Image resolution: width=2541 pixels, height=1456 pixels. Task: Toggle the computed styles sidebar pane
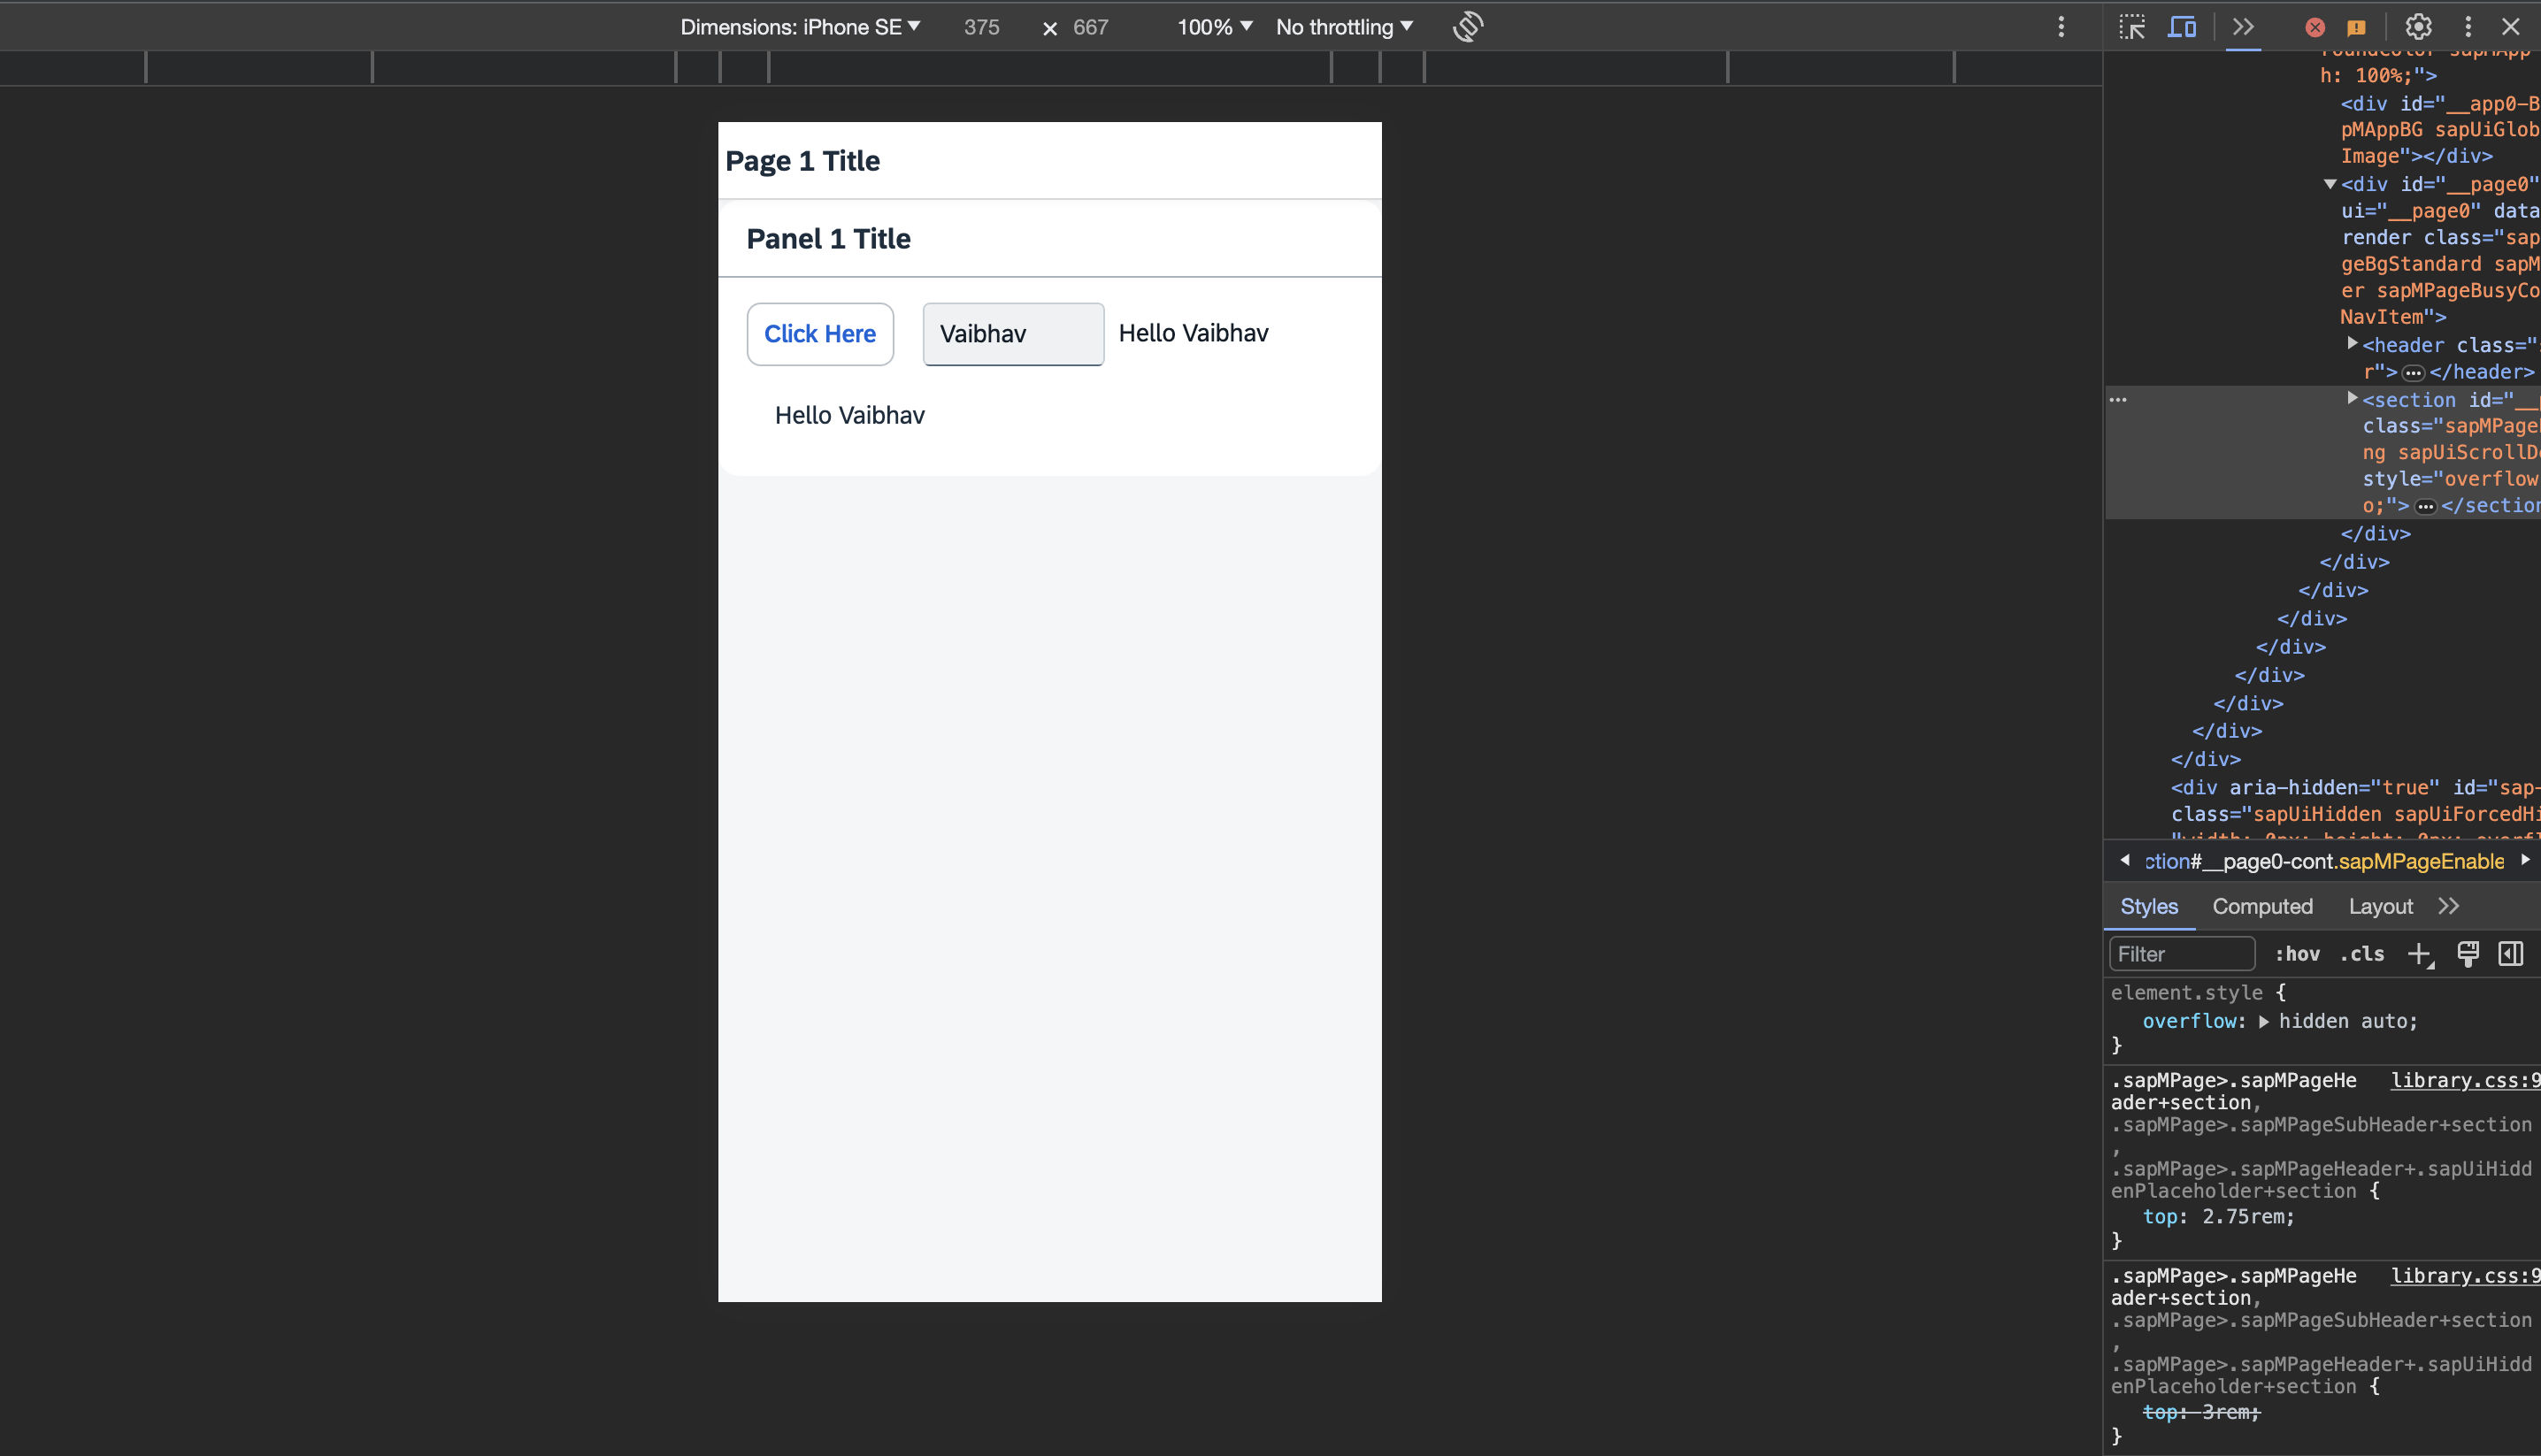tap(2510, 954)
